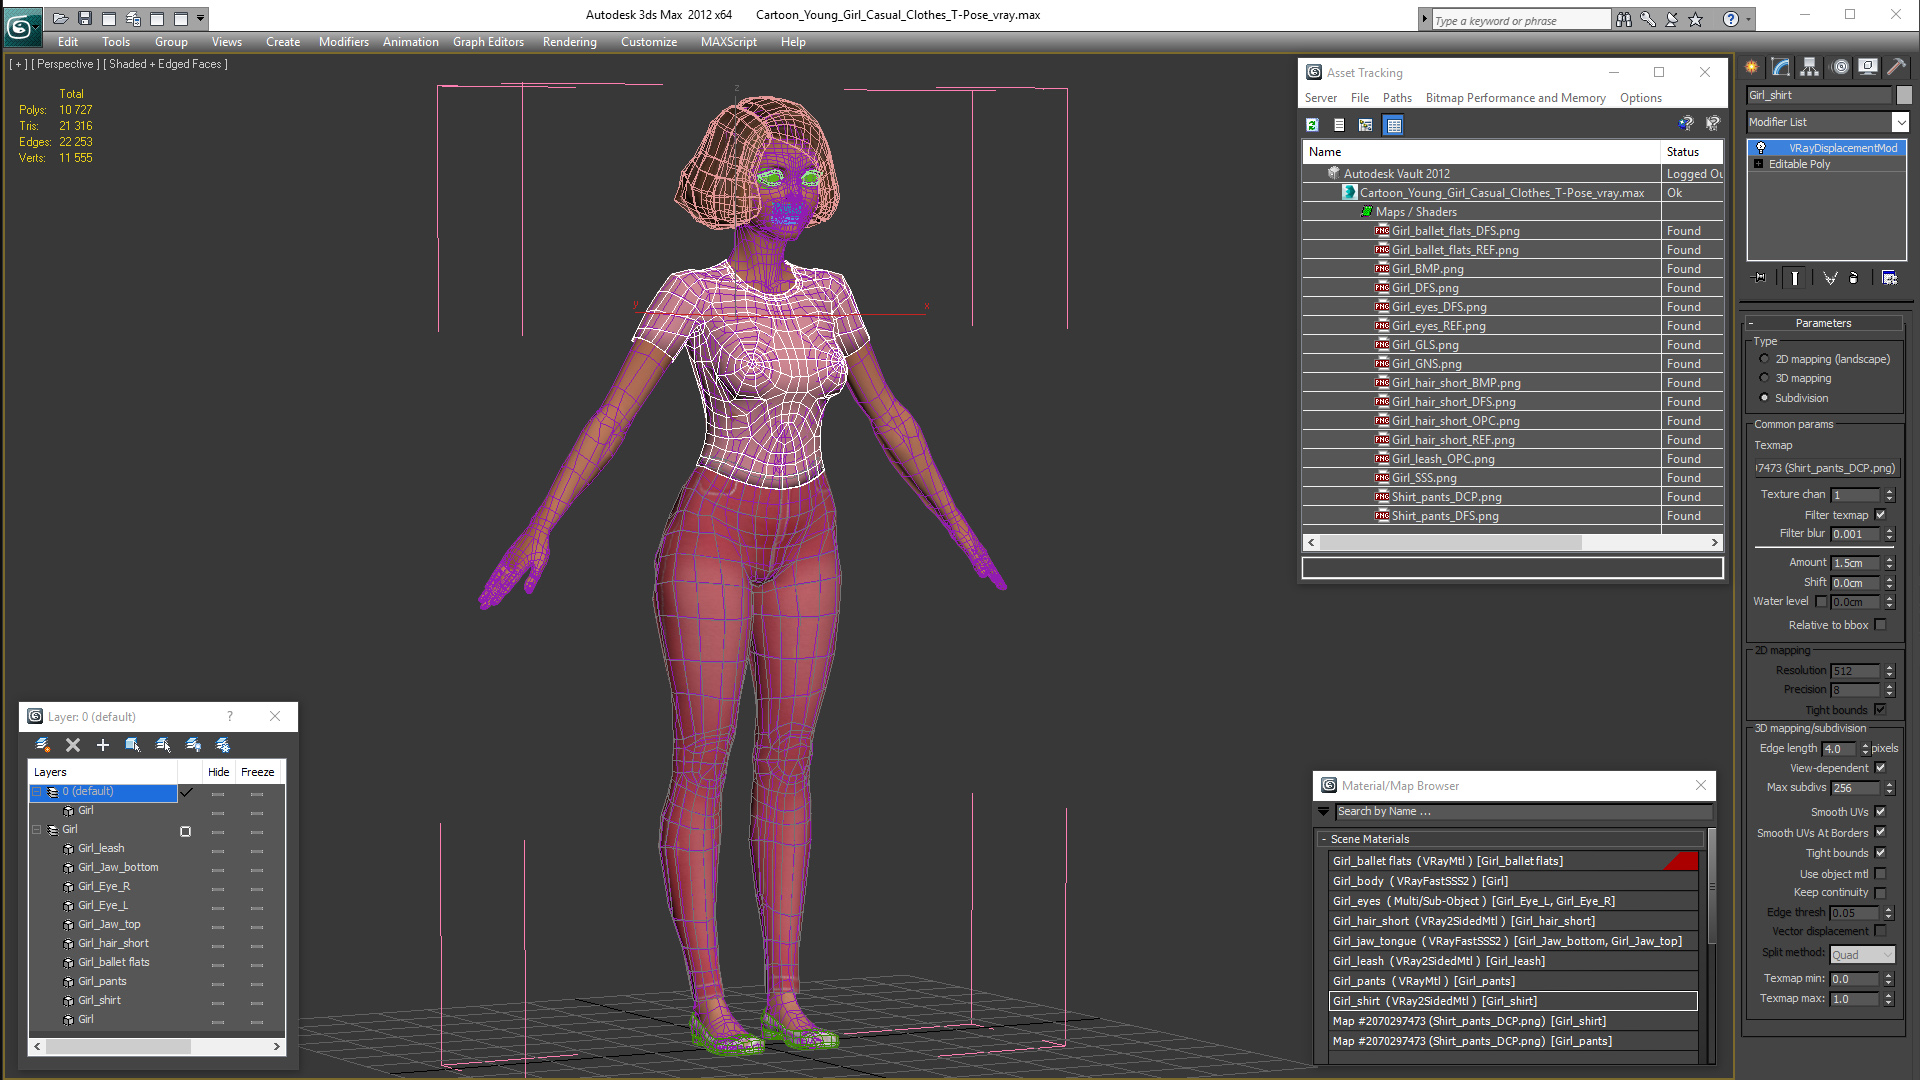Click the Pin Stack icon
Viewport: 1920px width, 1080px height.
coord(1760,278)
